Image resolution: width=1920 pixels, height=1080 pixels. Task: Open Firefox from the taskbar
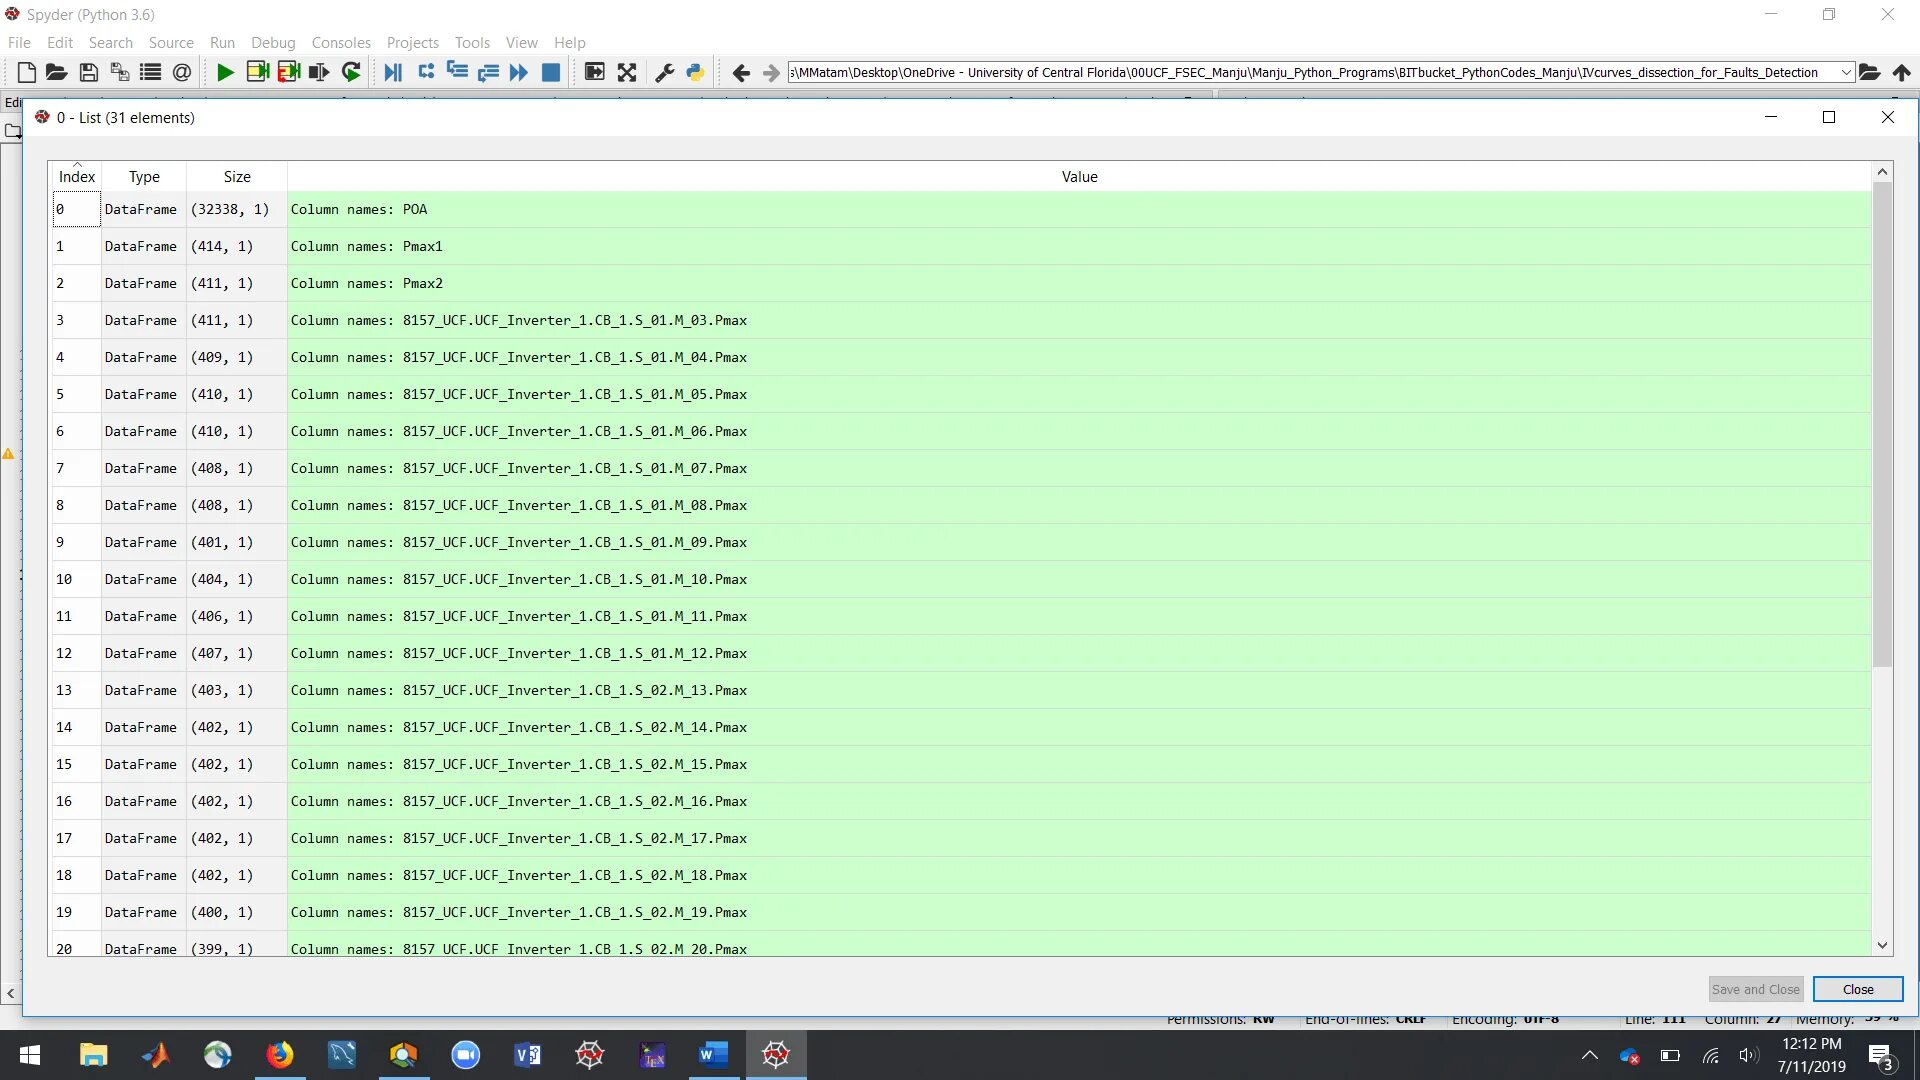[x=280, y=1055]
